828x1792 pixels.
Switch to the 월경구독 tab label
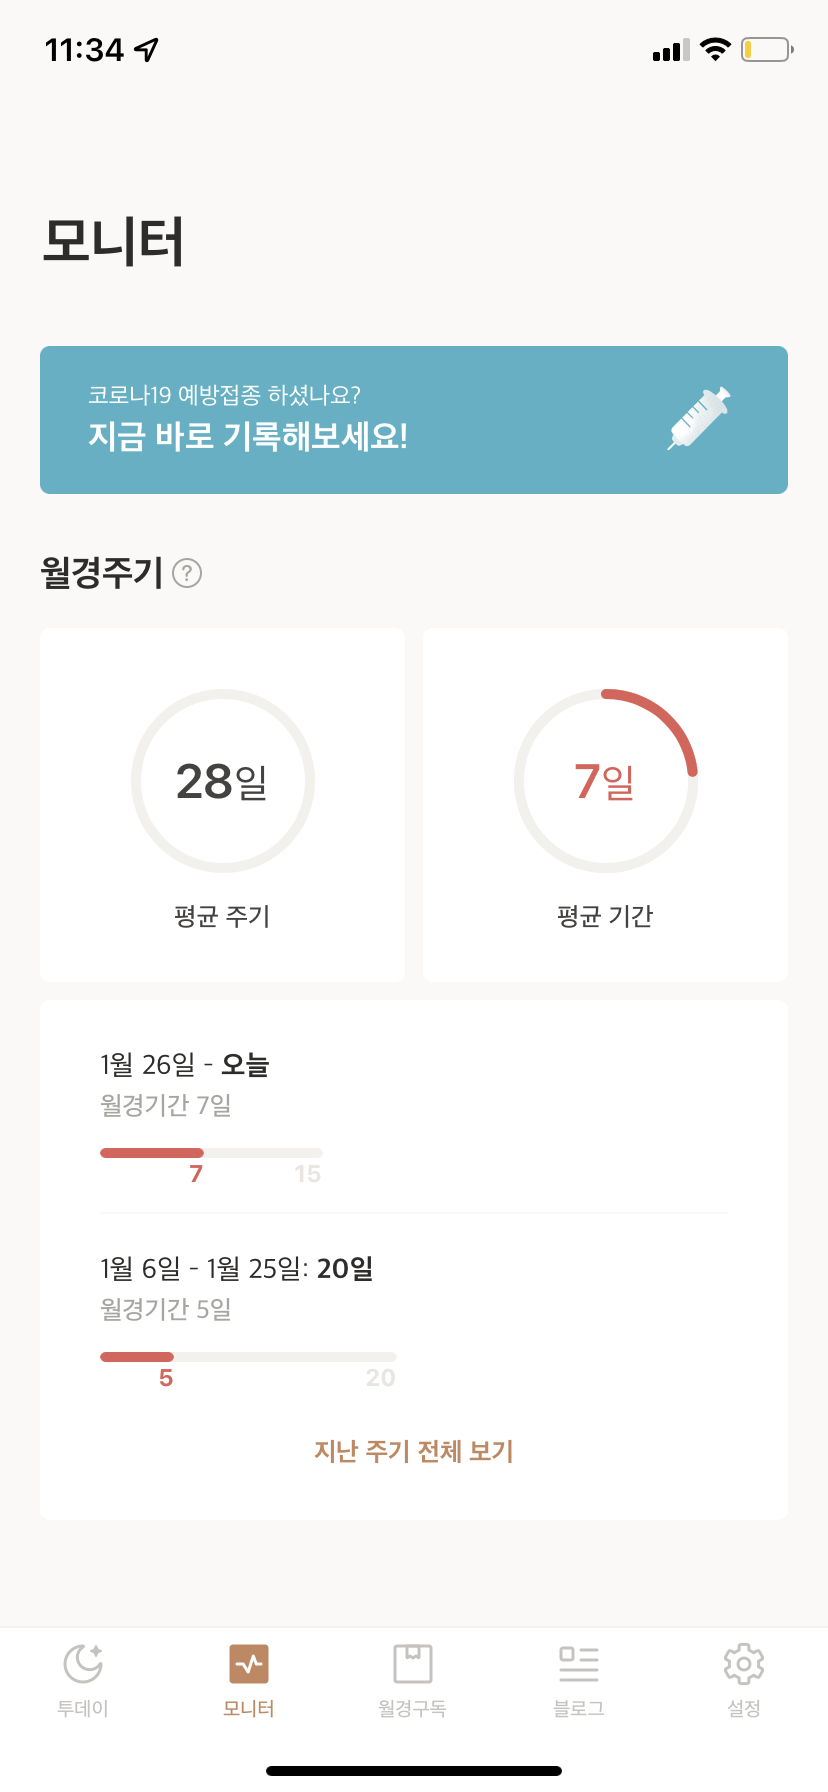[x=413, y=1709]
